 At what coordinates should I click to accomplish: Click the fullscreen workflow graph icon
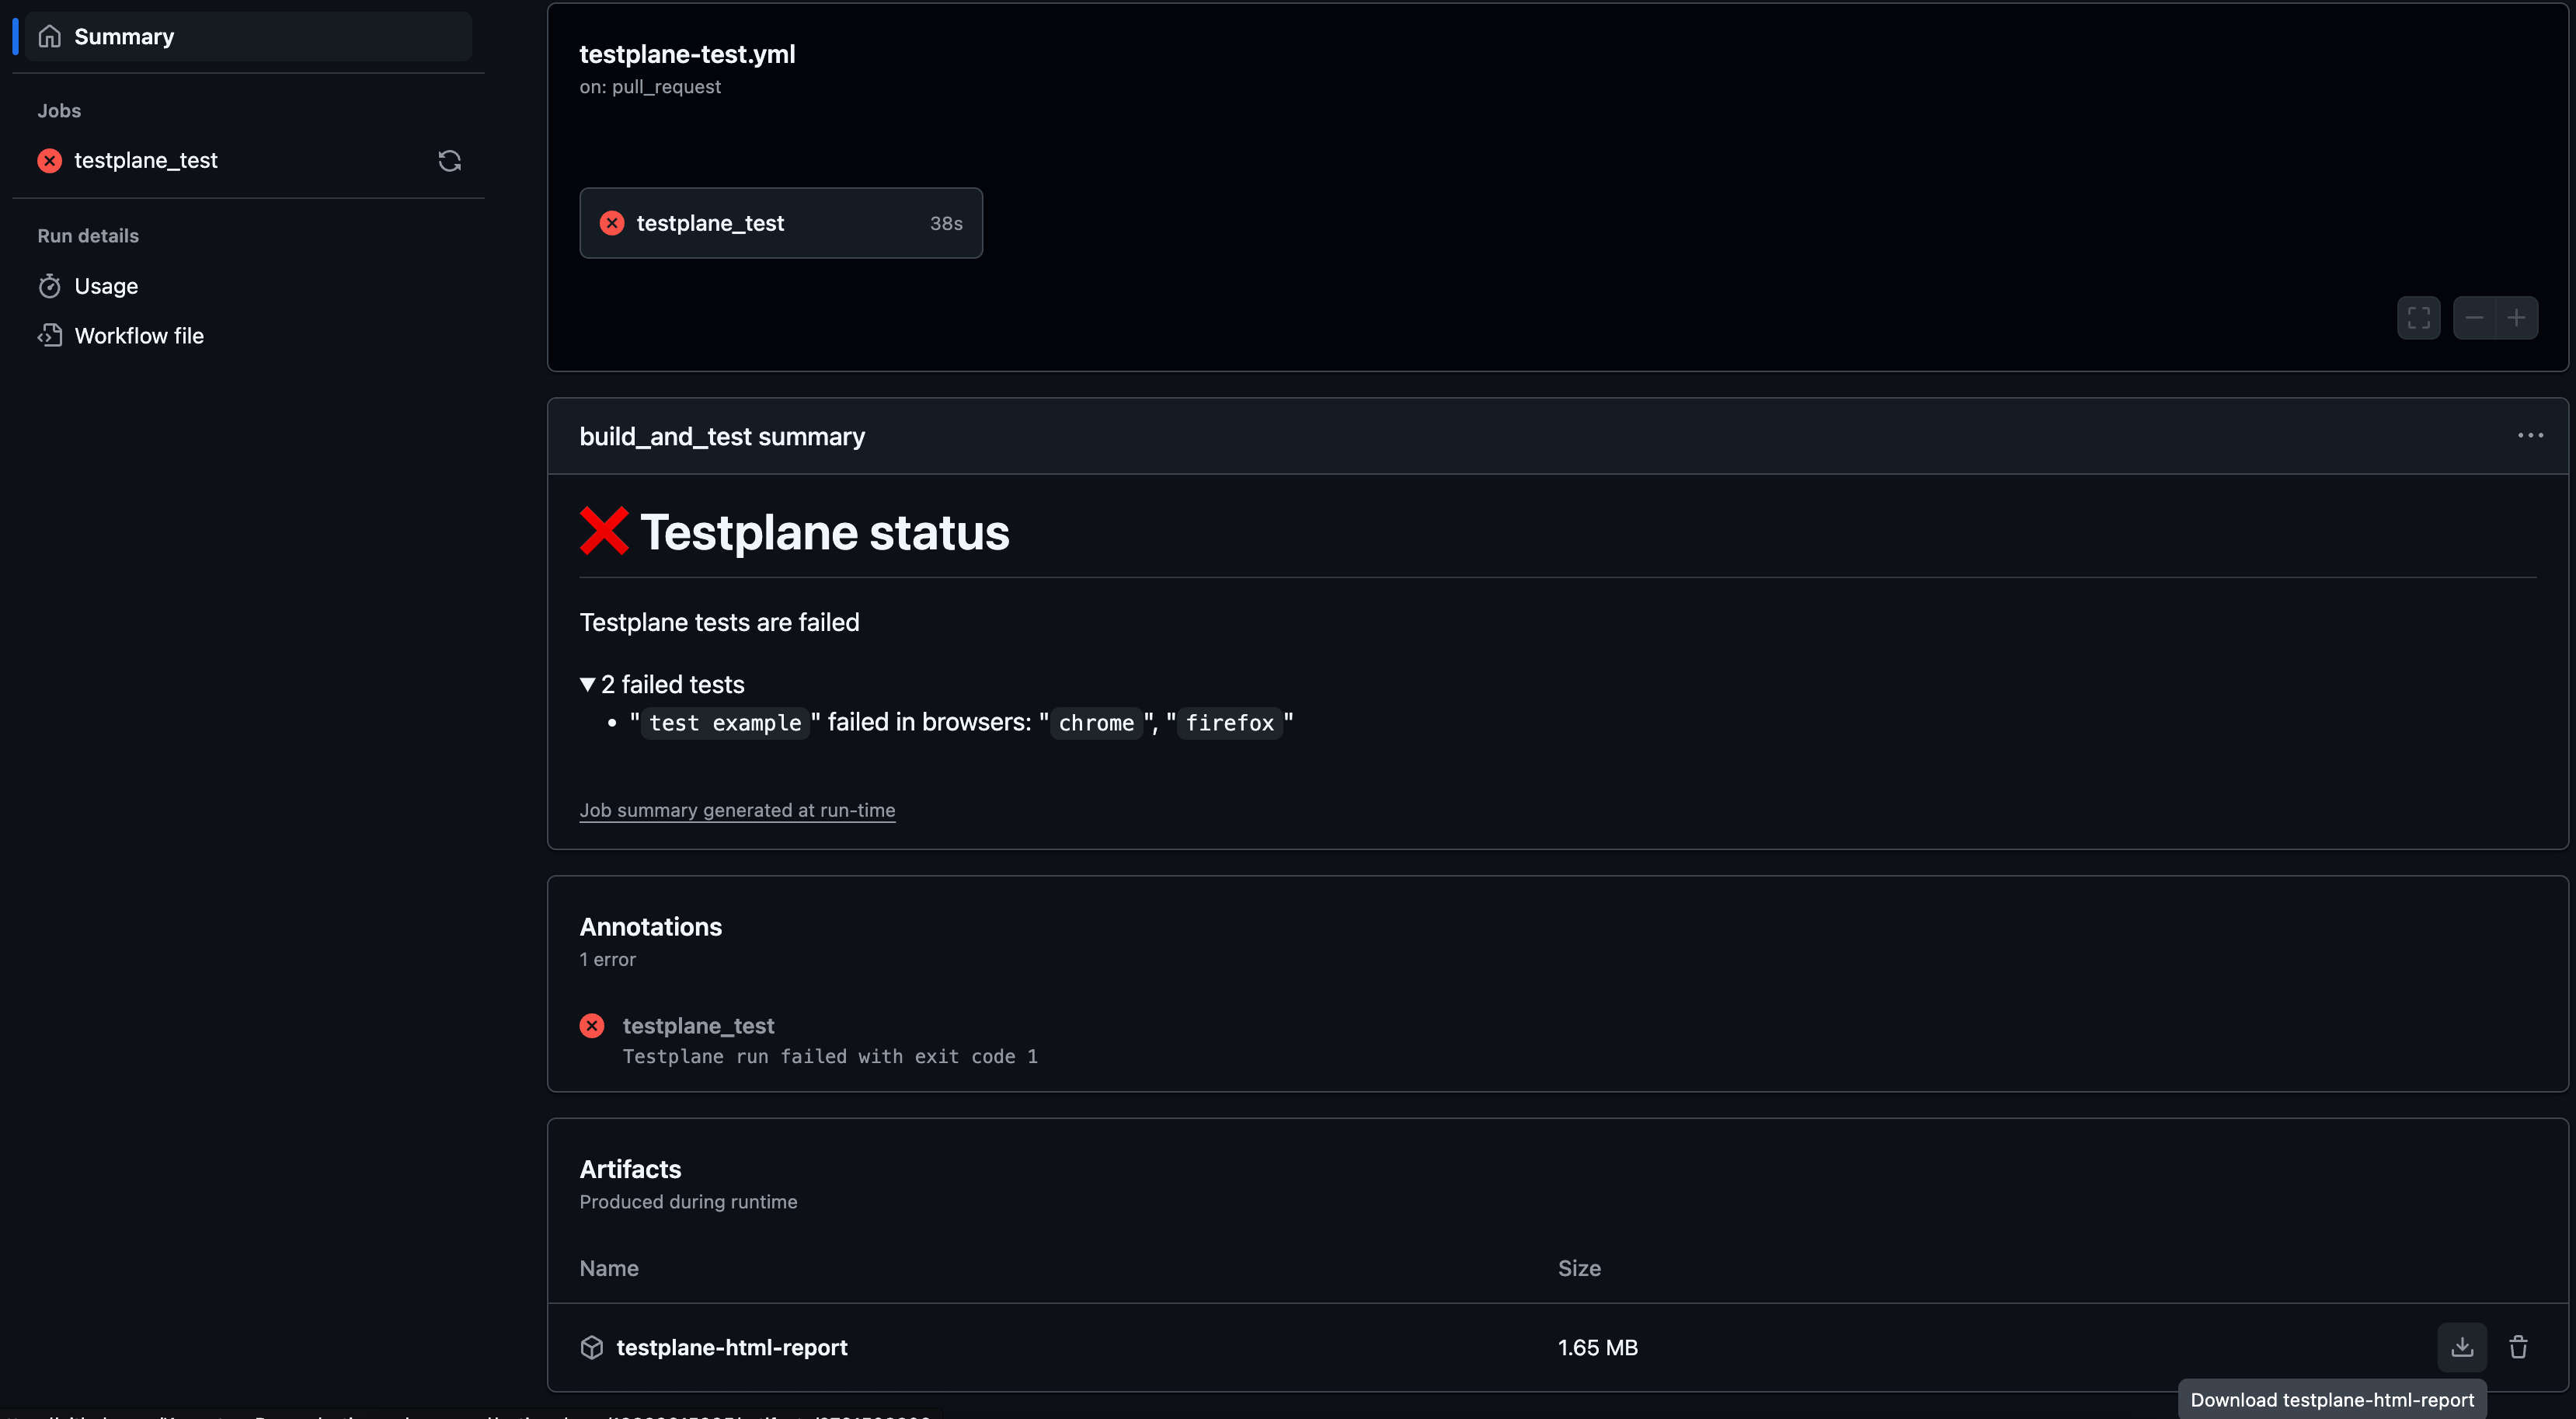(x=2418, y=318)
